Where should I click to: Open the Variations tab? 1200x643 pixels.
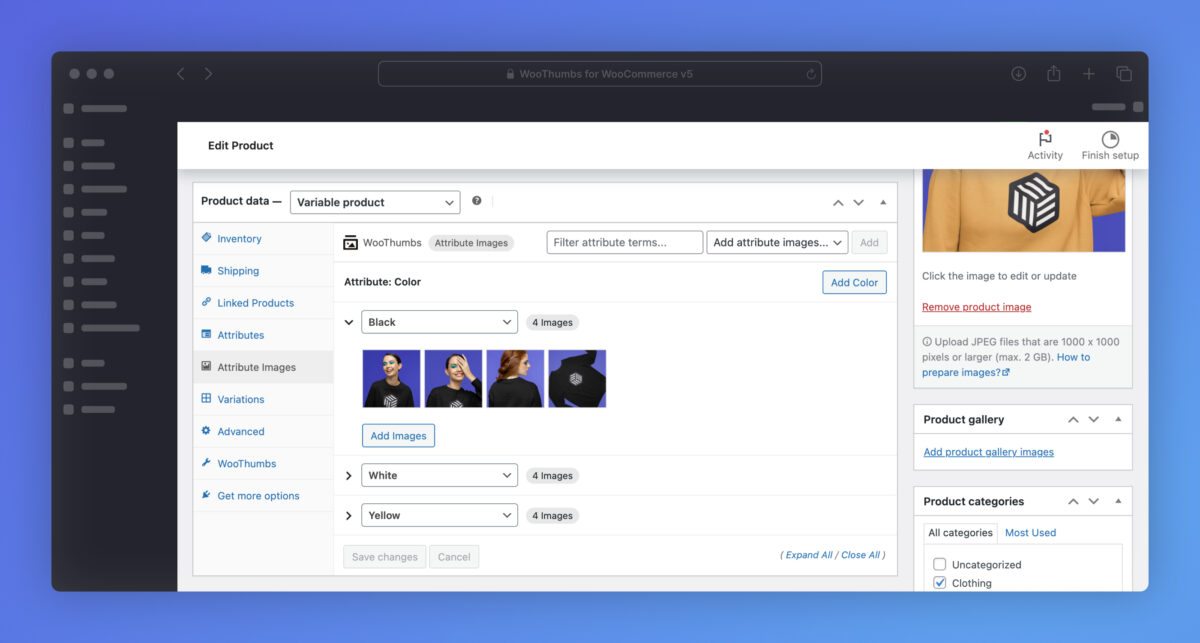pyautogui.click(x=240, y=399)
